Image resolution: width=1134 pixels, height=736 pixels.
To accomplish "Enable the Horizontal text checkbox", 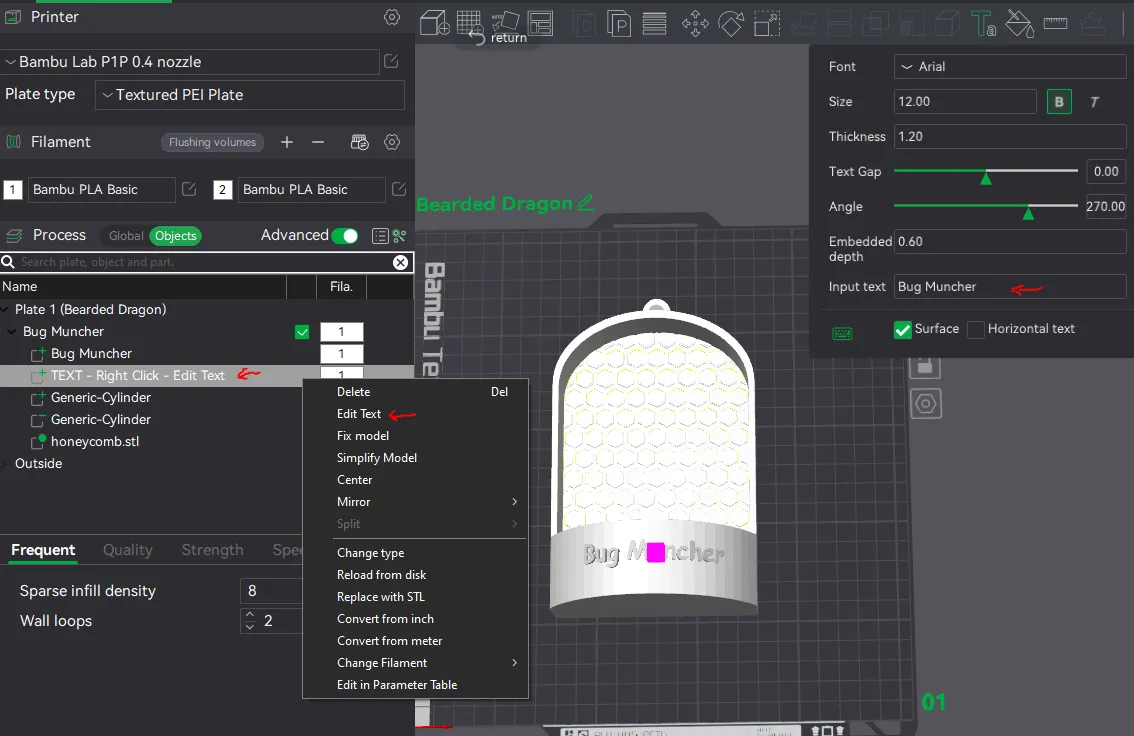I will [976, 329].
